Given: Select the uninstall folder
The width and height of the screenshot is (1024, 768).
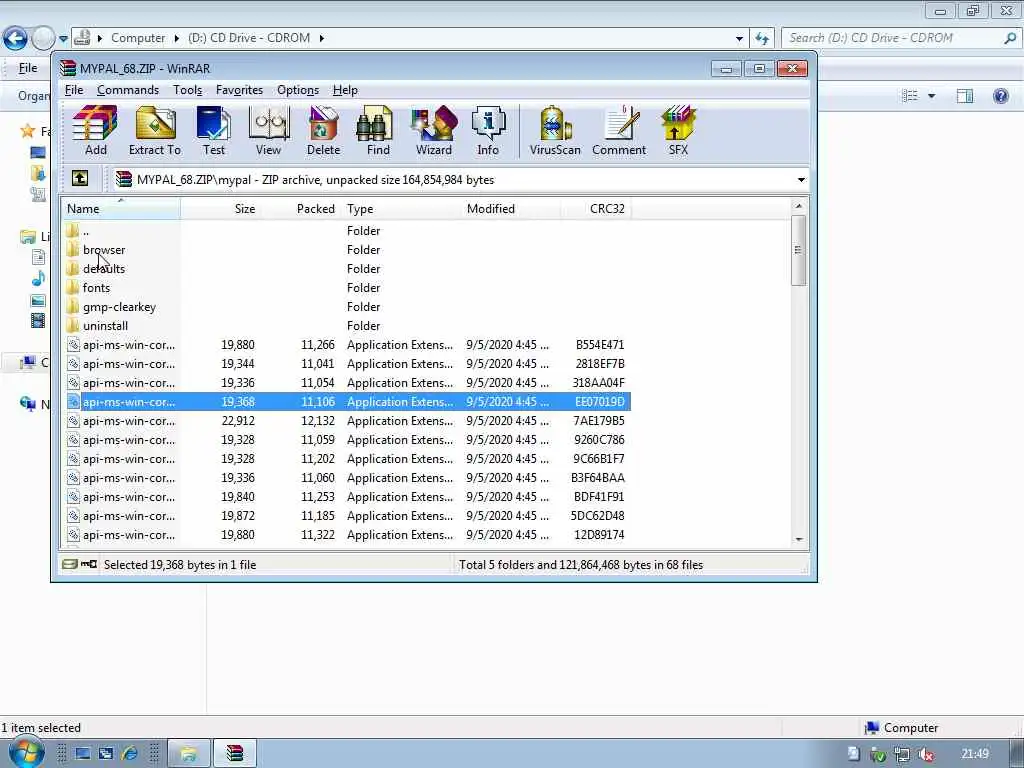Looking at the screenshot, I should (x=105, y=325).
